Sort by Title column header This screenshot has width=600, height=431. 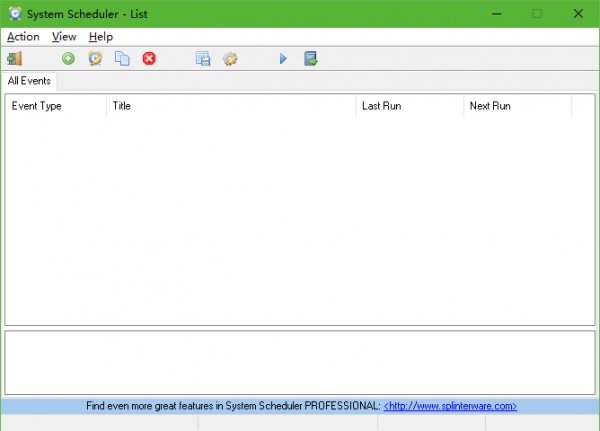(231, 106)
